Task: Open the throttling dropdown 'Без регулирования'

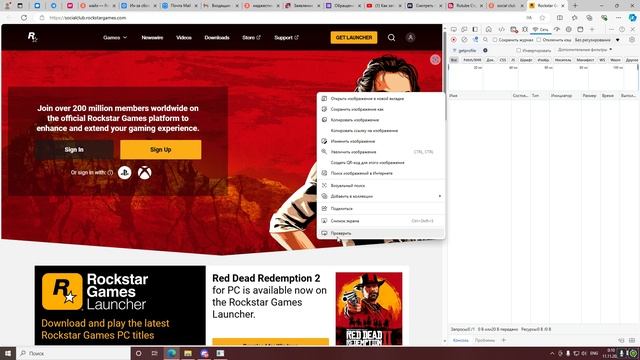Action: coord(597,40)
